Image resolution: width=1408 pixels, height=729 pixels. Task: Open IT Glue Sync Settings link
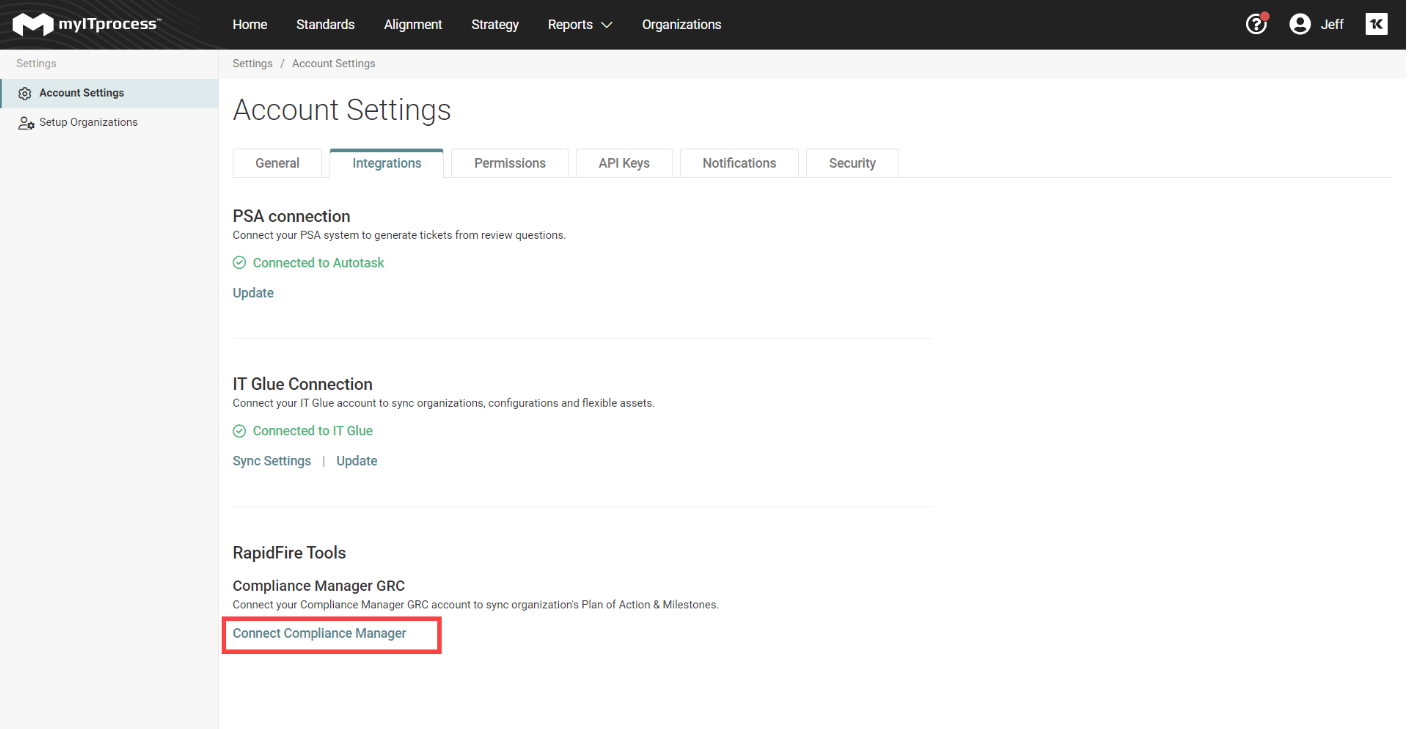(x=272, y=461)
